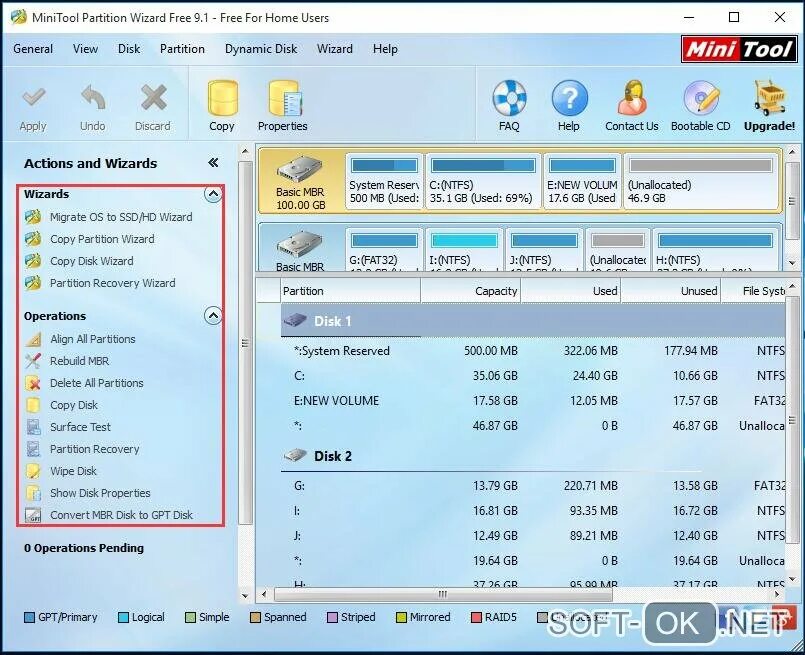Click the Logical legend color swatch
The height and width of the screenshot is (655, 805).
(x=123, y=618)
